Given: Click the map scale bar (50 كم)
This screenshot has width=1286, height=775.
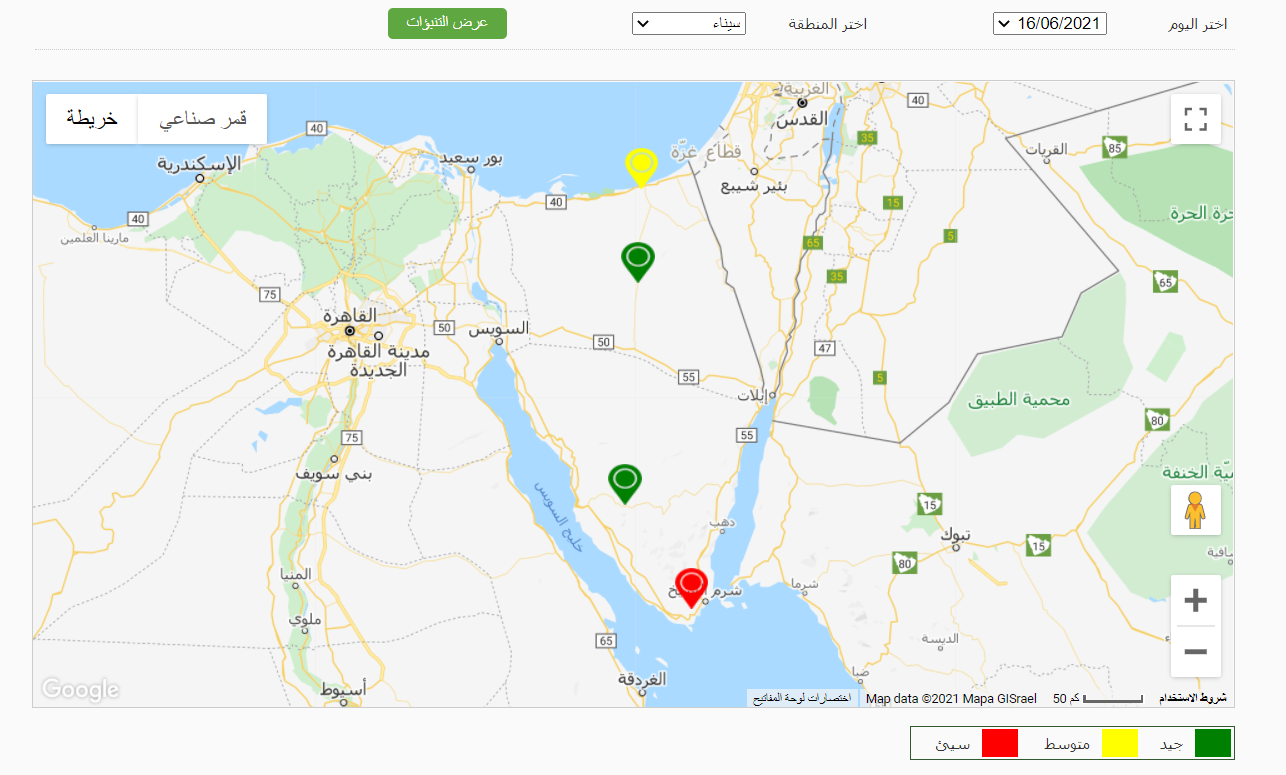Looking at the screenshot, I should (x=1098, y=698).
